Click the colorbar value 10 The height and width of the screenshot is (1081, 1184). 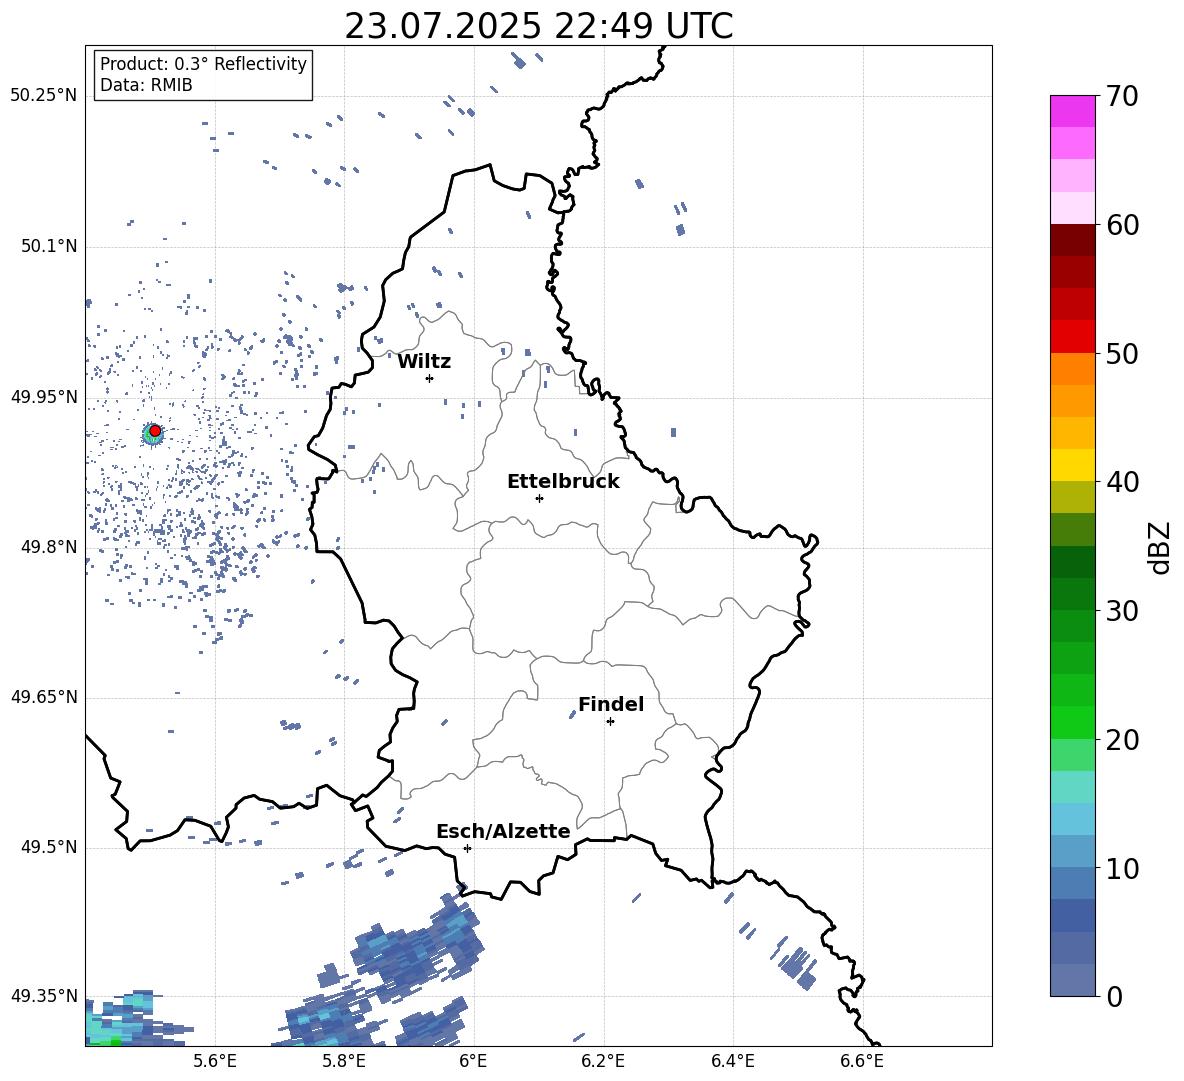pyautogui.click(x=1123, y=868)
